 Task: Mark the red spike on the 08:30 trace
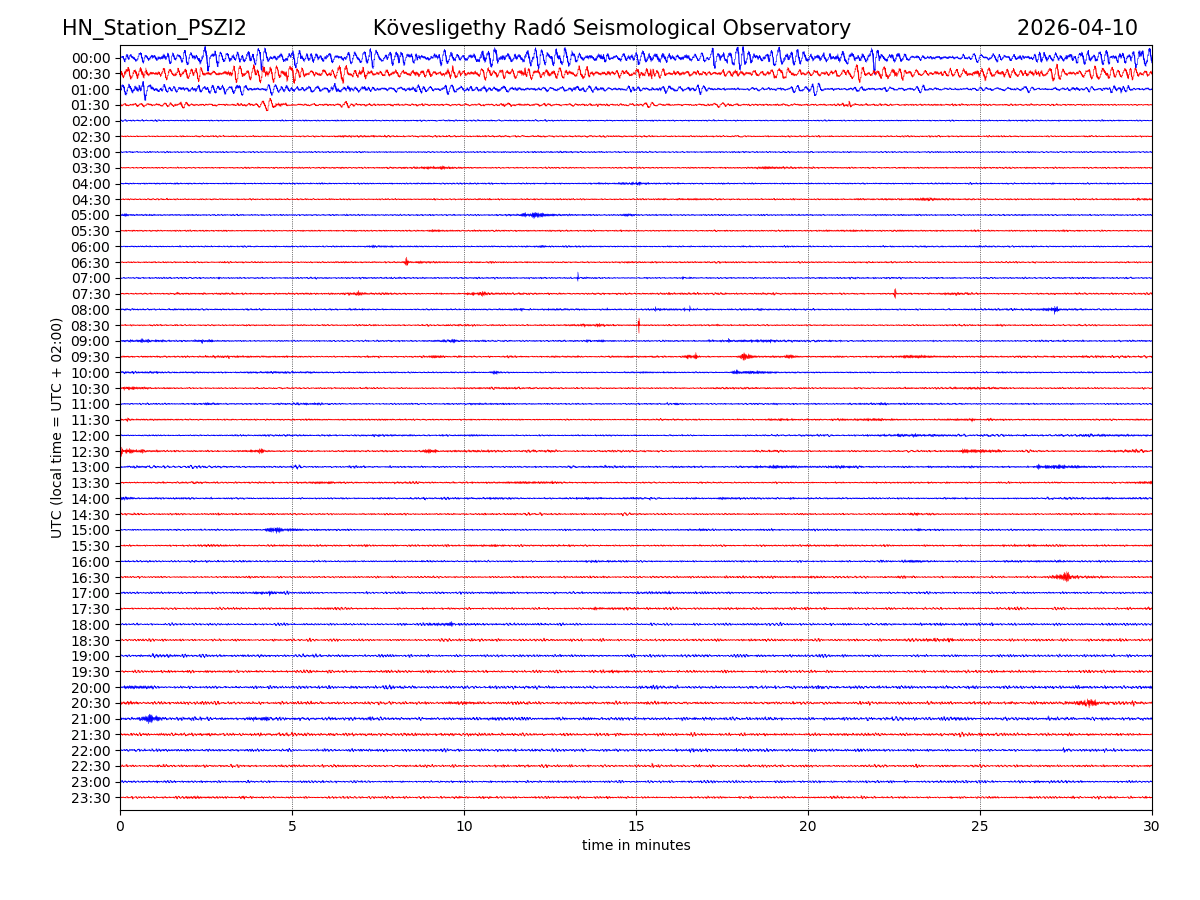pyautogui.click(x=638, y=324)
